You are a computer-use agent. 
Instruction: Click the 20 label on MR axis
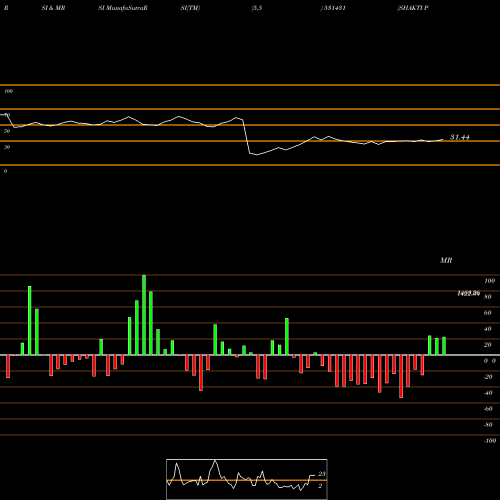tap(487, 345)
